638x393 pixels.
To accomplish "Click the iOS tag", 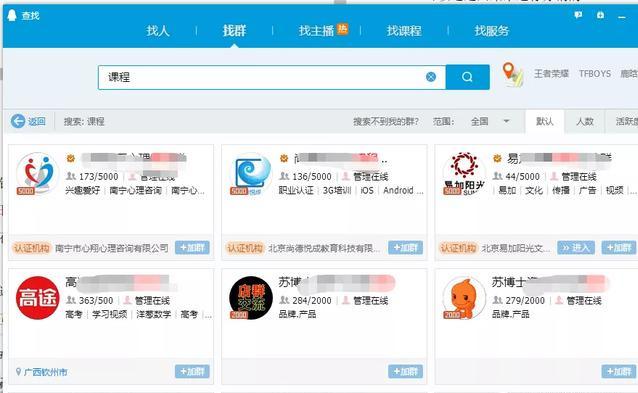I will tap(367, 190).
